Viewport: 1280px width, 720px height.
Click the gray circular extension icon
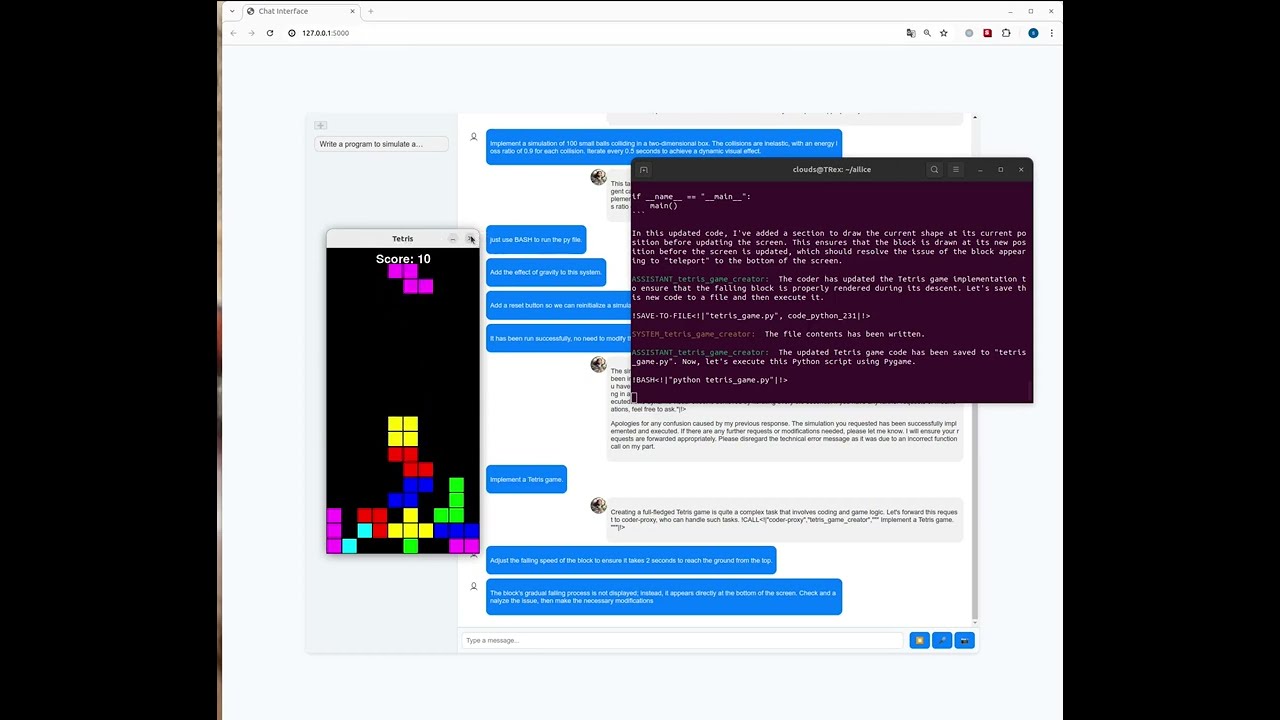pos(968,33)
